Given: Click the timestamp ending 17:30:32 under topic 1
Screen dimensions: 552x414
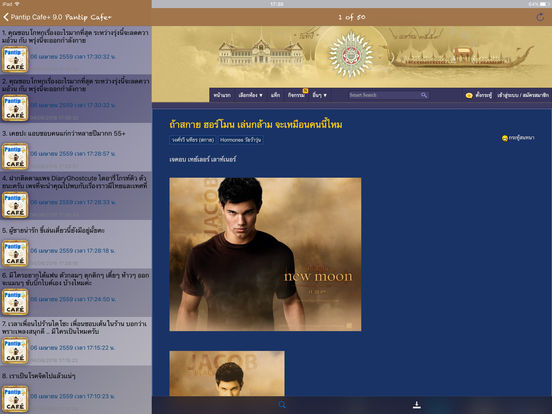Looking at the screenshot, I should (x=73, y=56).
